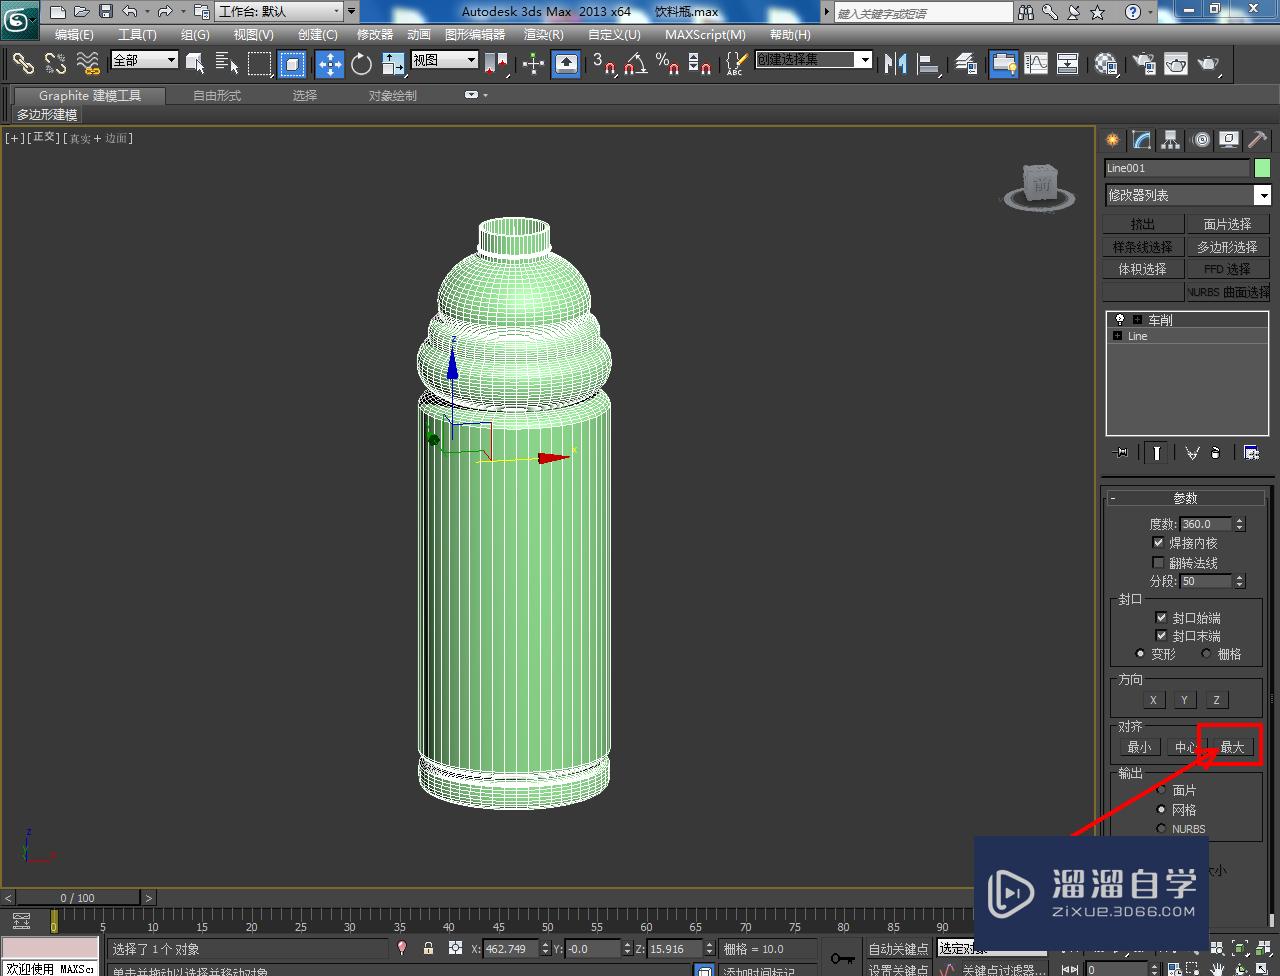Viewport: 1280px width, 976px height.
Task: Toggle the 封口始端 checkbox
Action: [x=1161, y=618]
